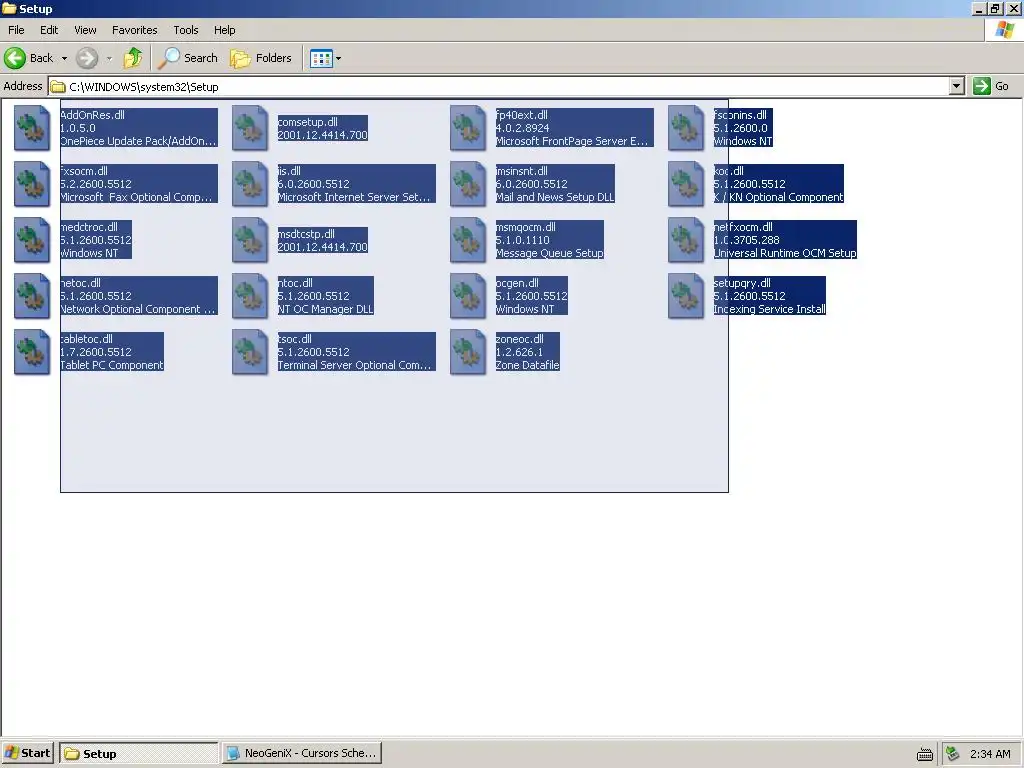Go back with the Back button
Screen dimensions: 1024x768
(29, 58)
